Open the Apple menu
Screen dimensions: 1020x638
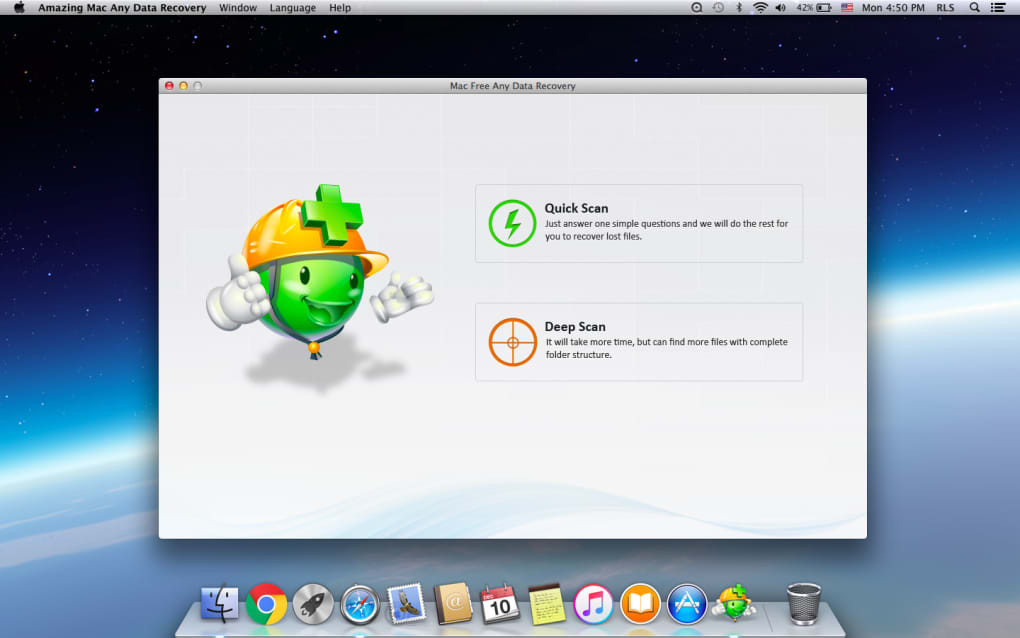[19, 8]
